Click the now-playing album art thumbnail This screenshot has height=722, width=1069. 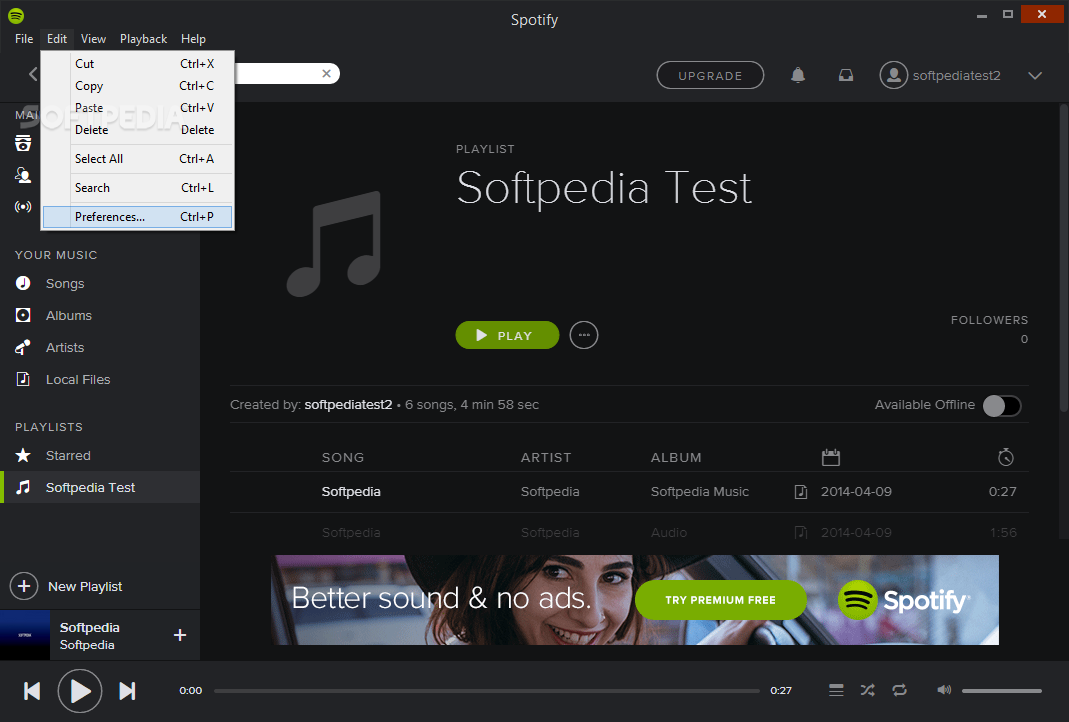coord(25,635)
